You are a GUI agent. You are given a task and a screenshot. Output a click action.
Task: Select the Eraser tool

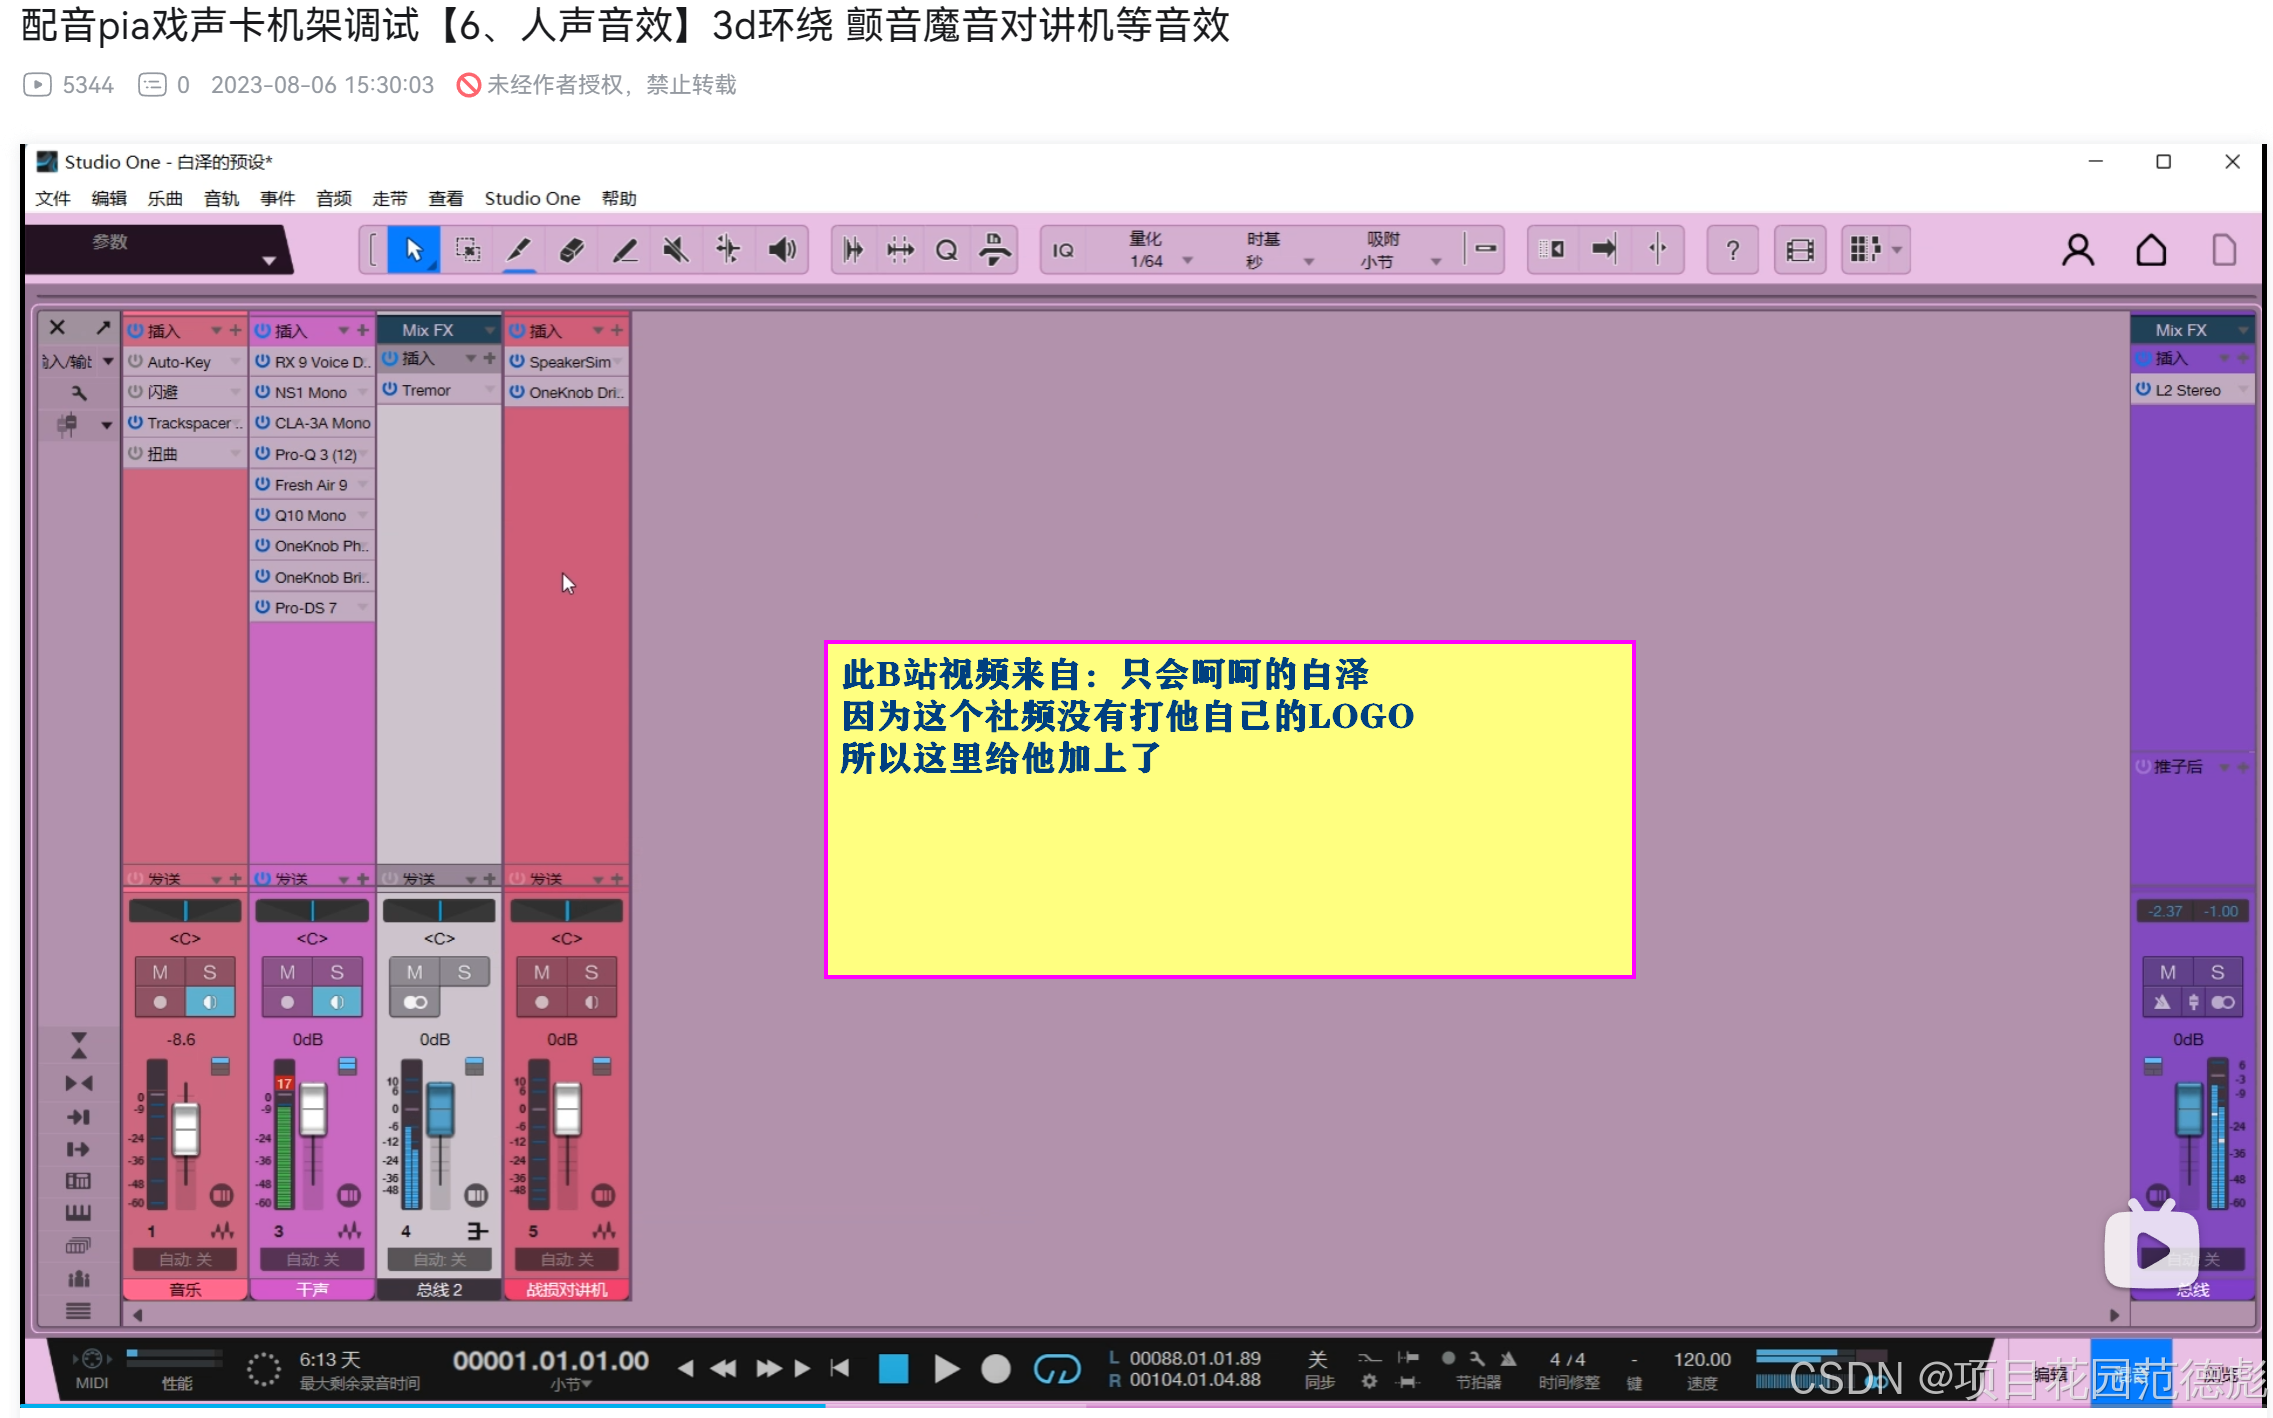(x=571, y=250)
